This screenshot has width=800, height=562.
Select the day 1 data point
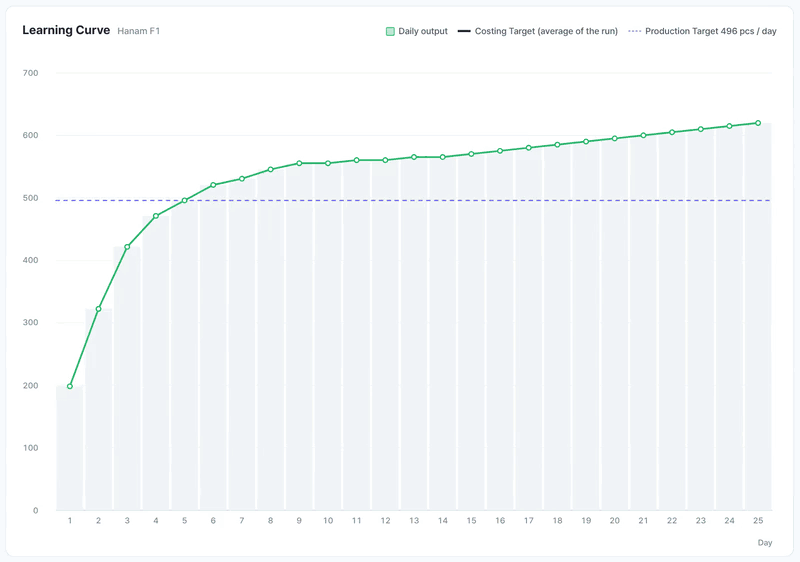pos(70,386)
